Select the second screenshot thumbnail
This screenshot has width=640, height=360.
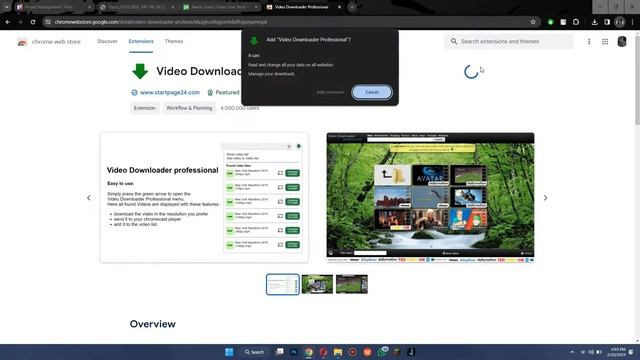click(317, 284)
